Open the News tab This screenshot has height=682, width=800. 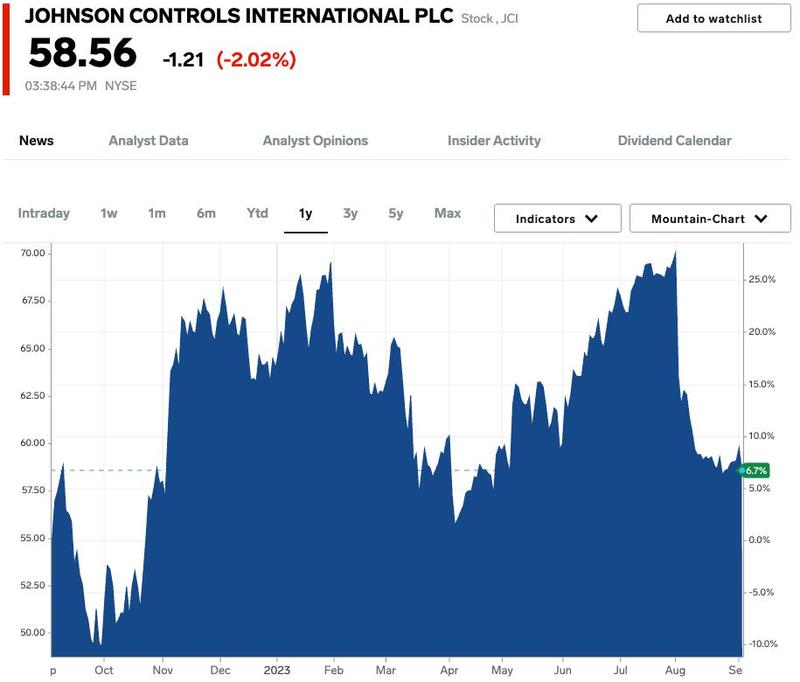click(x=36, y=140)
